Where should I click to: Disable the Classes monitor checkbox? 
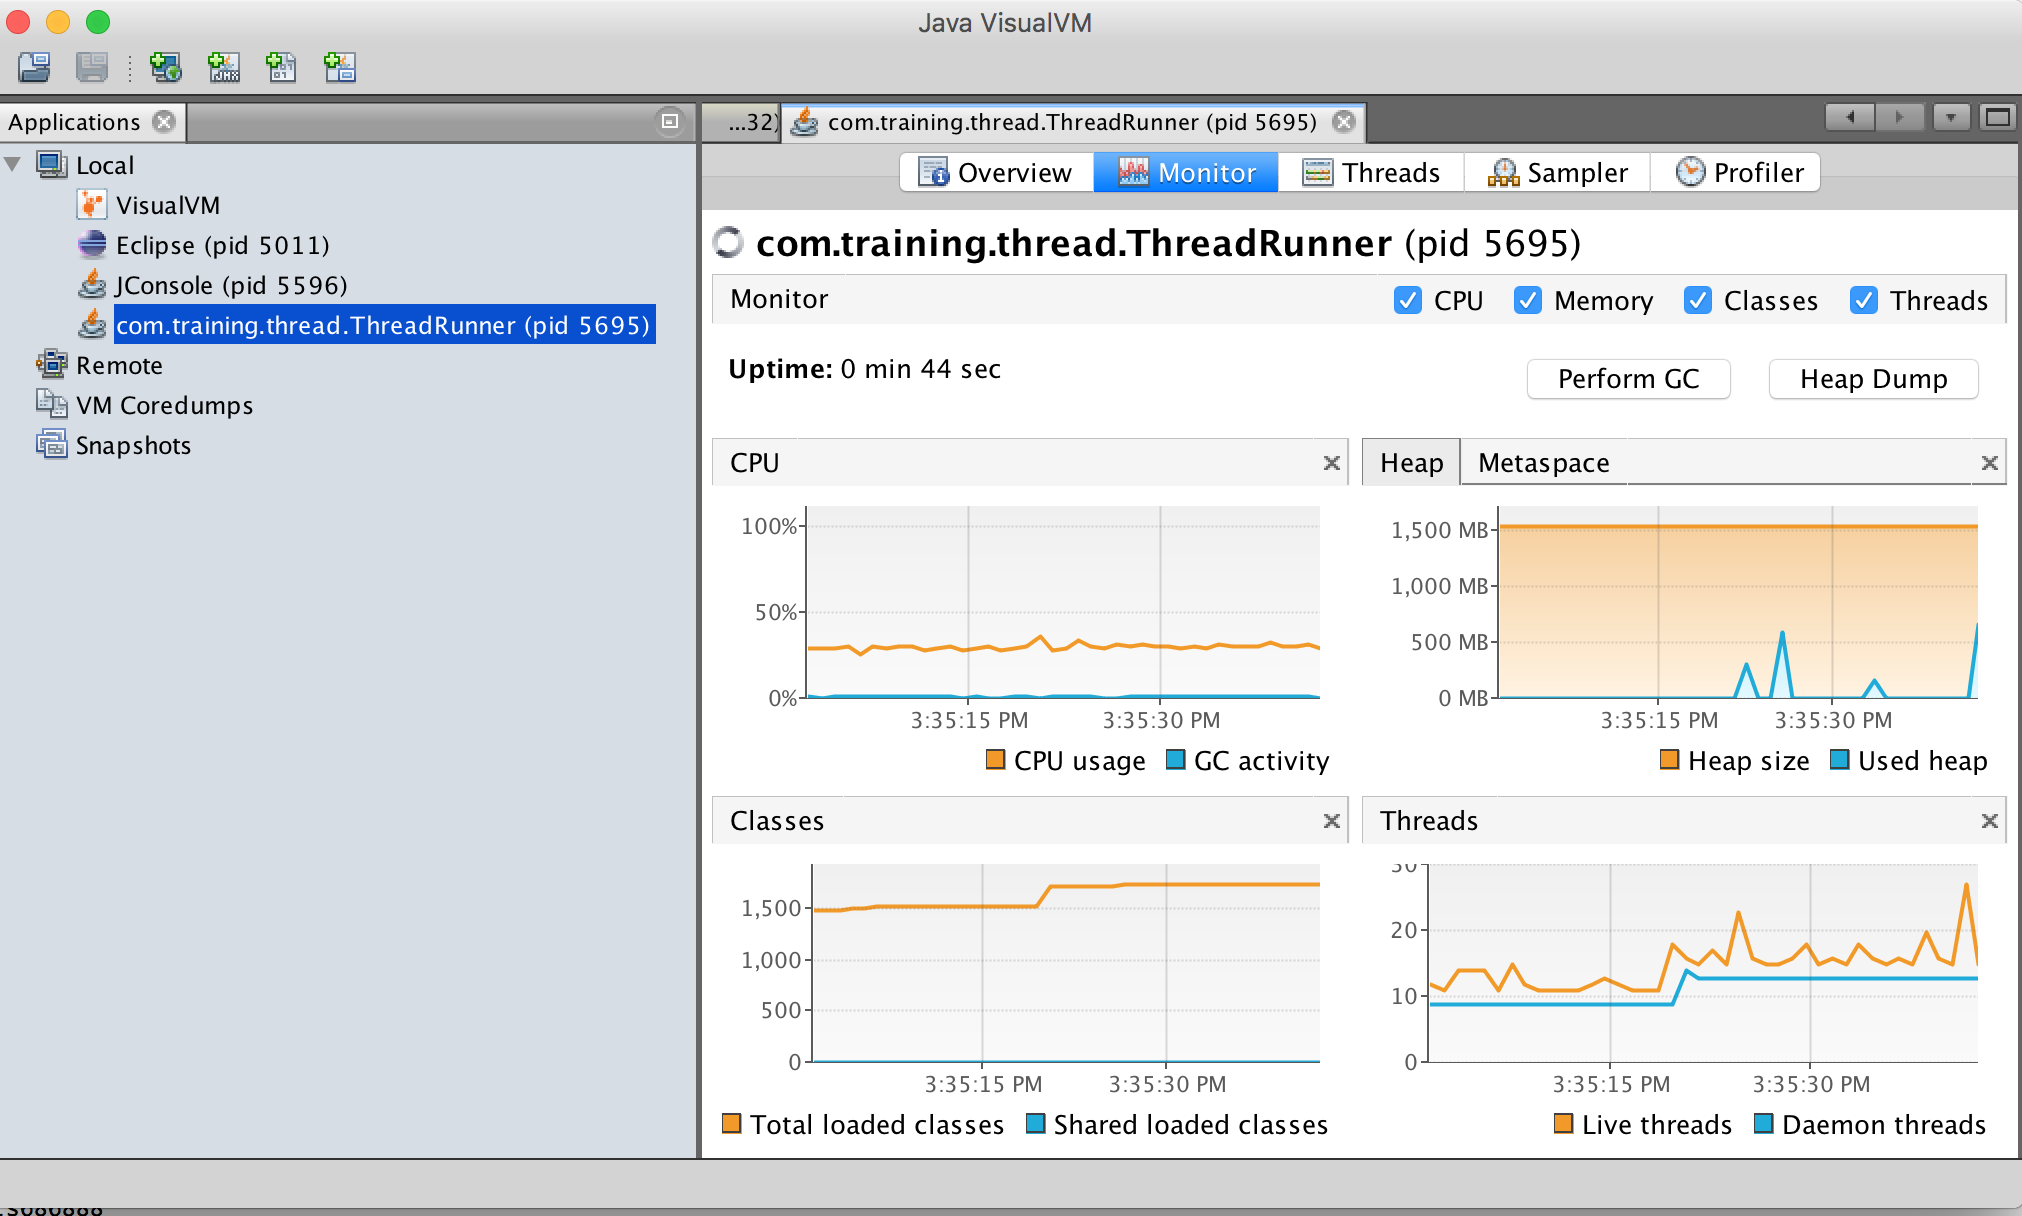tap(1697, 300)
